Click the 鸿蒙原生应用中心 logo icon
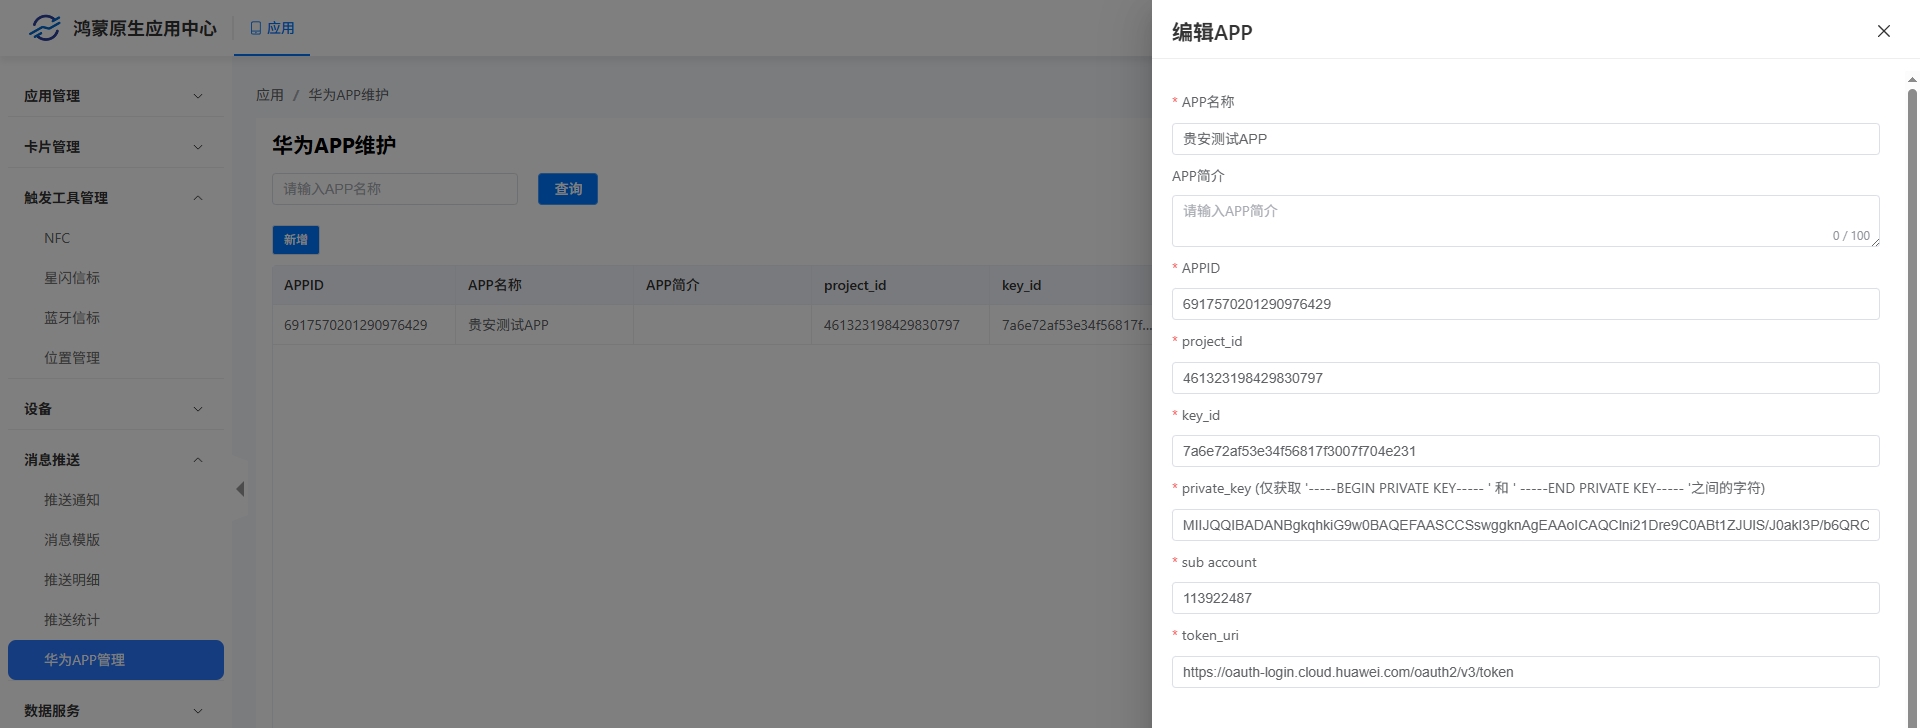Image resolution: width=1920 pixels, height=728 pixels. [x=44, y=28]
